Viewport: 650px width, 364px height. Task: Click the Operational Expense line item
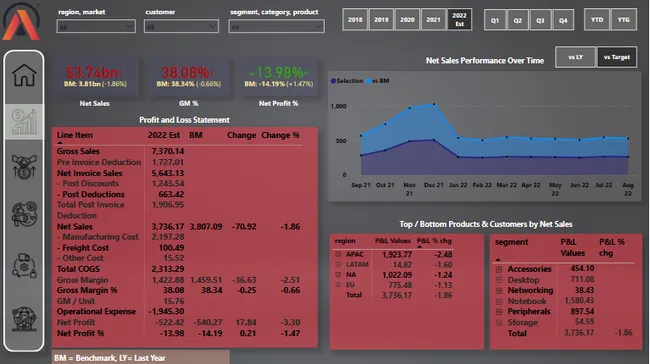[x=96, y=311]
